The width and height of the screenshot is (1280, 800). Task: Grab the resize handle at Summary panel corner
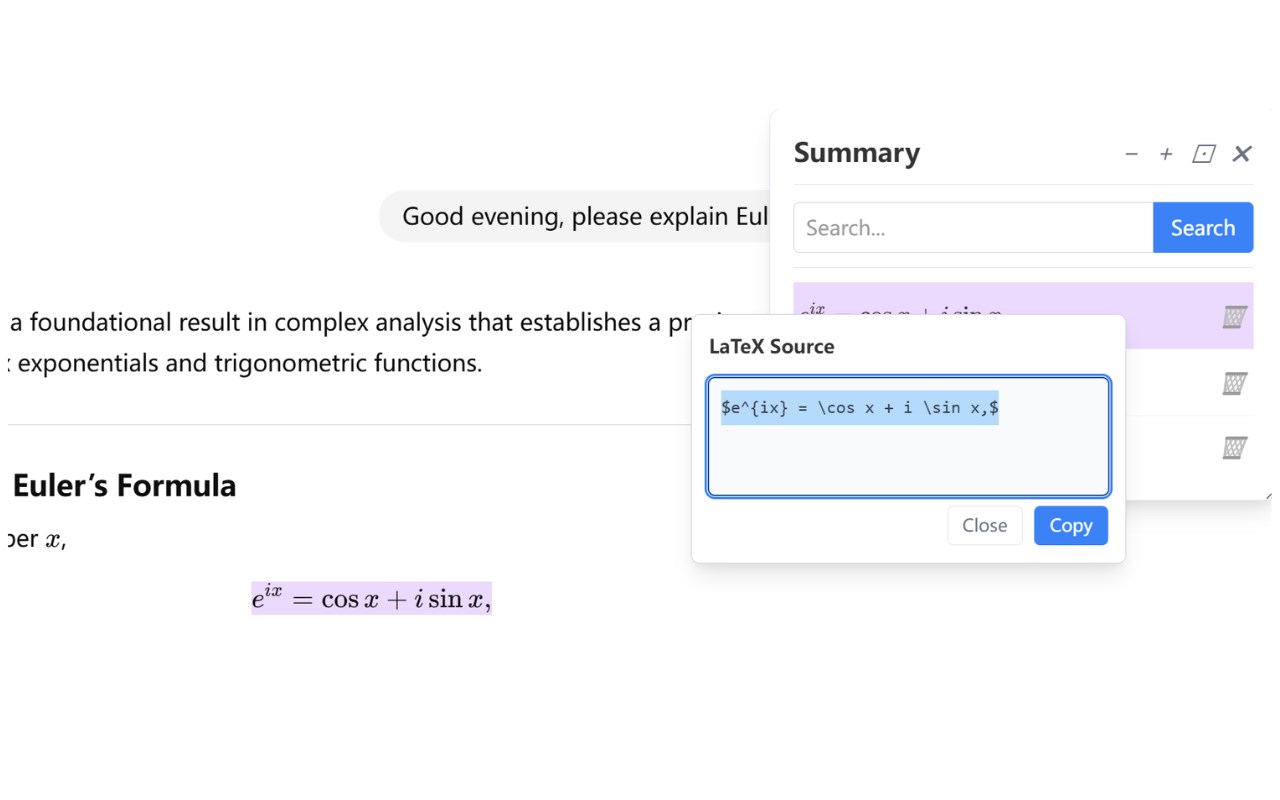1268,495
